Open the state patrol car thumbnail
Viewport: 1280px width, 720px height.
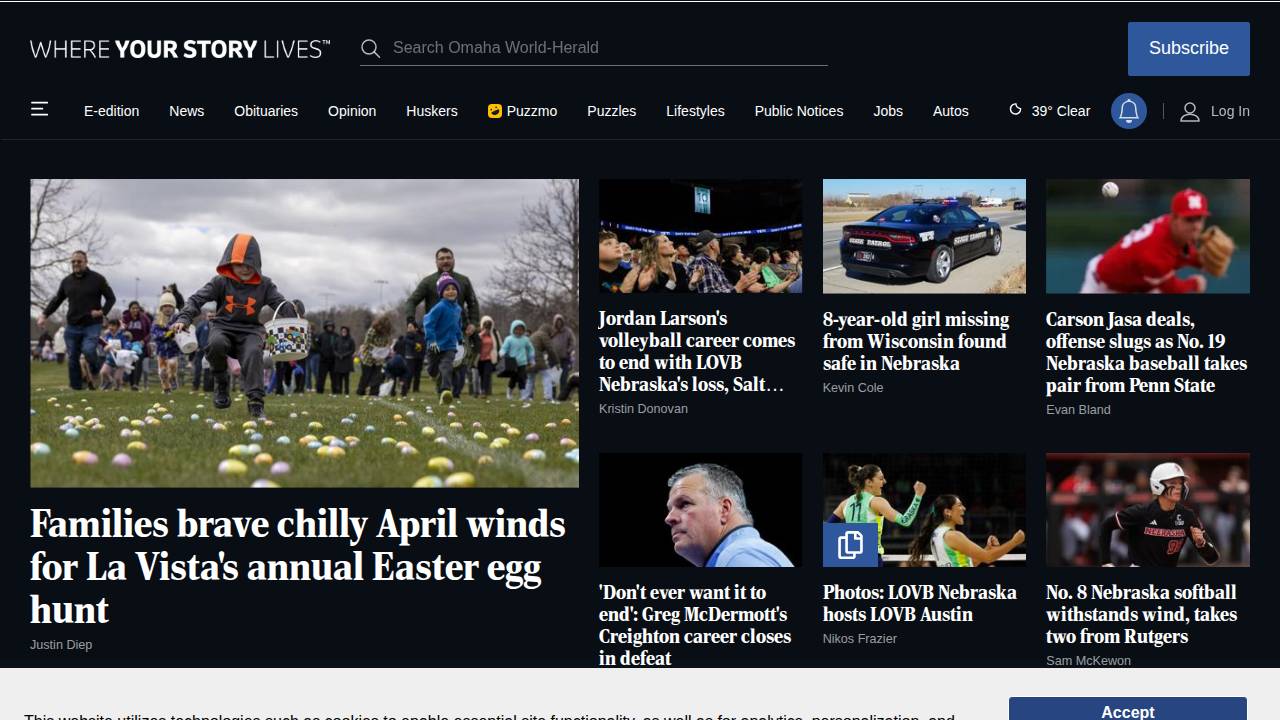924,236
